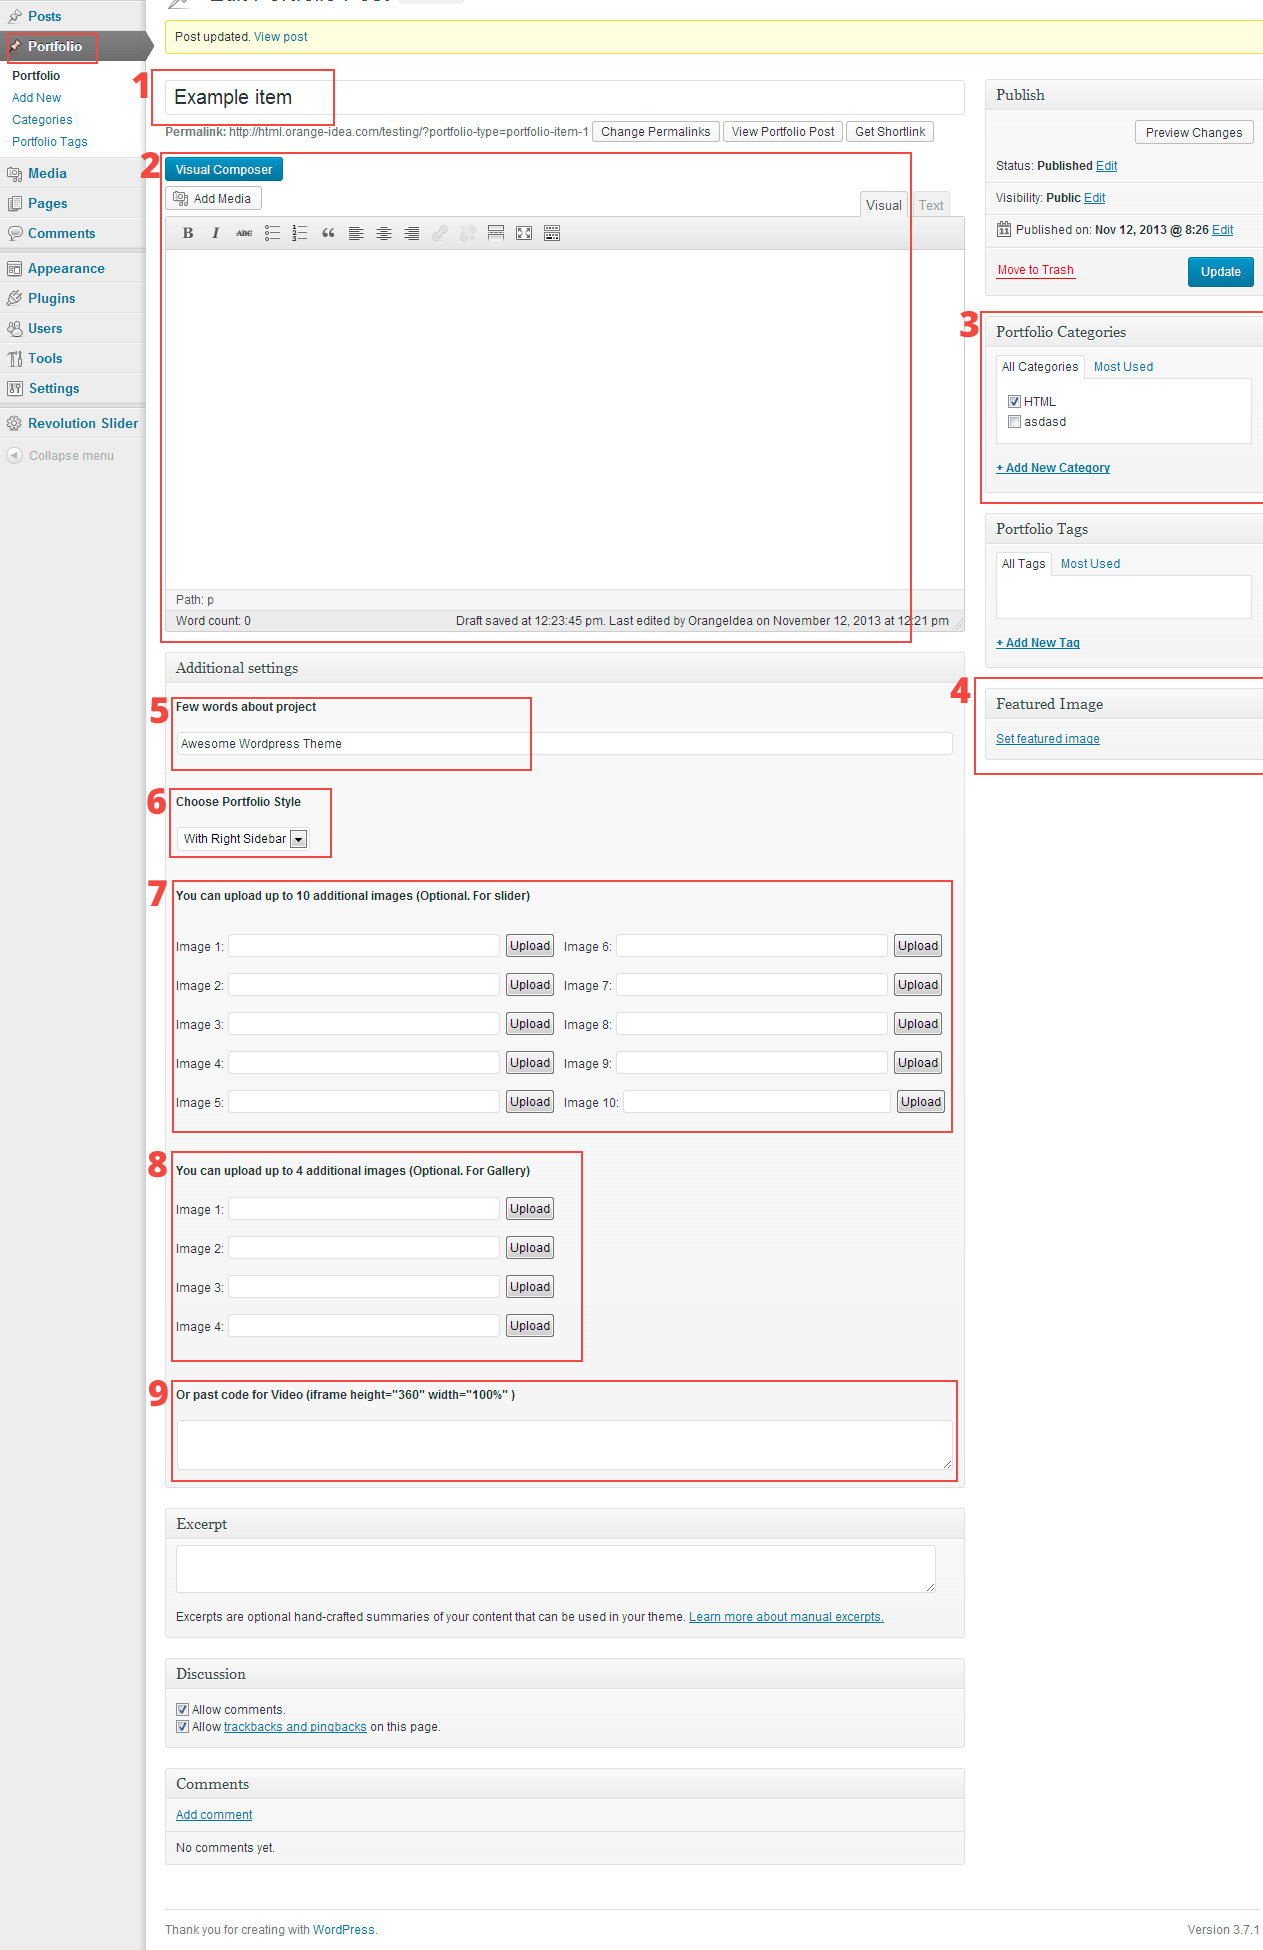Click the Settings icon in sidebar
The width and height of the screenshot is (1263, 1950).
click(14, 389)
